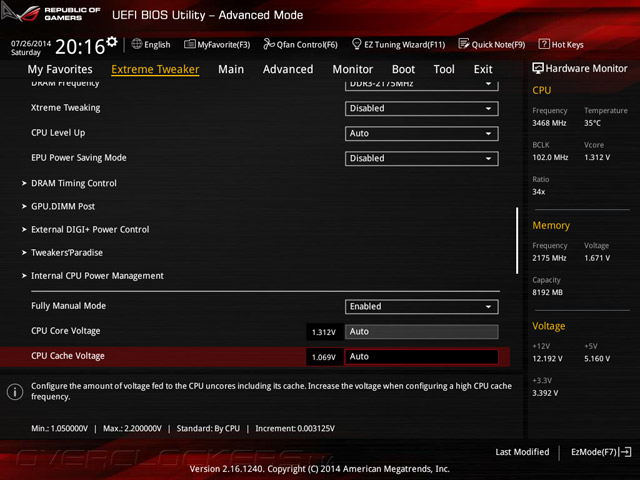Click the globe language icon
The image size is (640, 480).
[x=137, y=44]
